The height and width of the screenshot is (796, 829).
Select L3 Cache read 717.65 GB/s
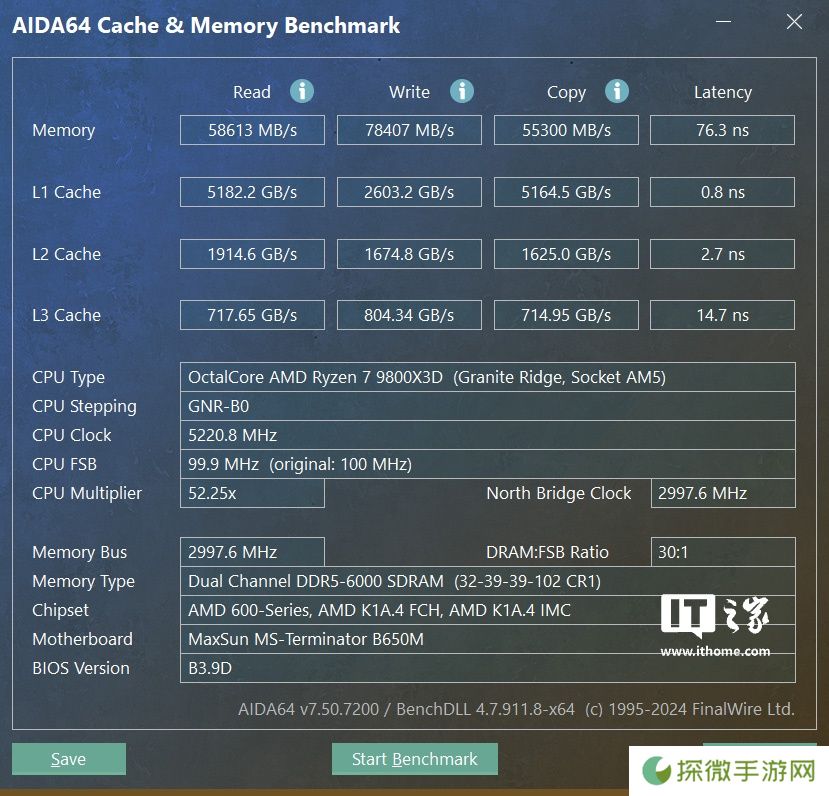coord(252,315)
